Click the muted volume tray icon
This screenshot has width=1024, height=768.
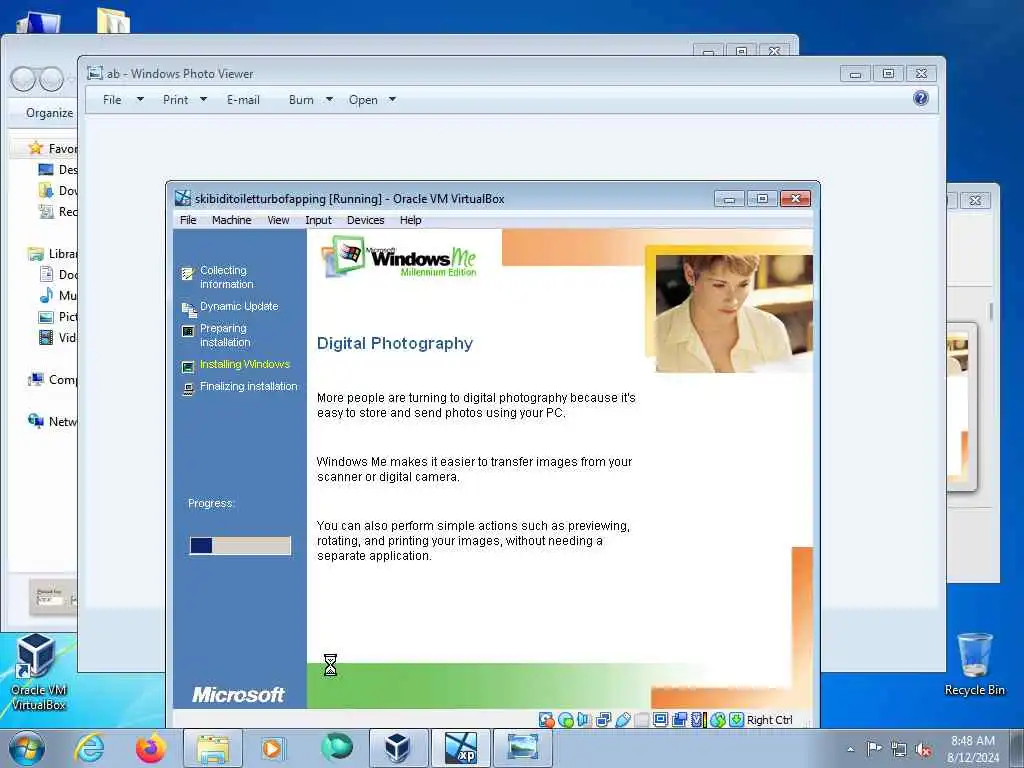(x=923, y=749)
